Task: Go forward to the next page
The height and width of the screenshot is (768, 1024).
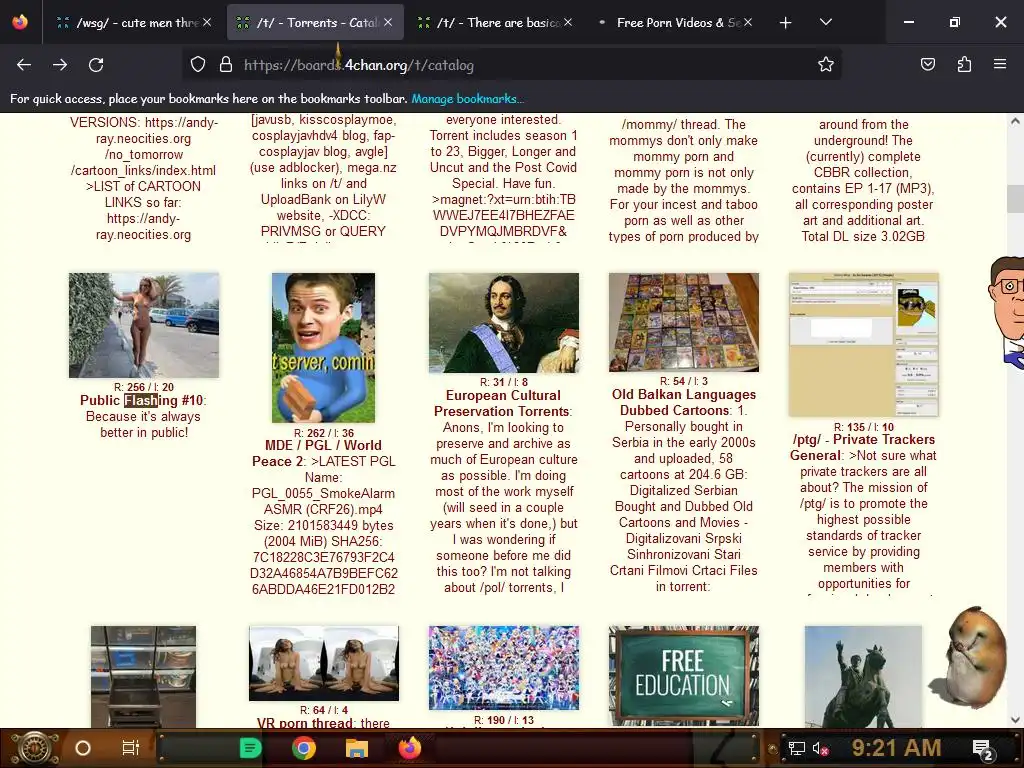Action: click(60, 65)
